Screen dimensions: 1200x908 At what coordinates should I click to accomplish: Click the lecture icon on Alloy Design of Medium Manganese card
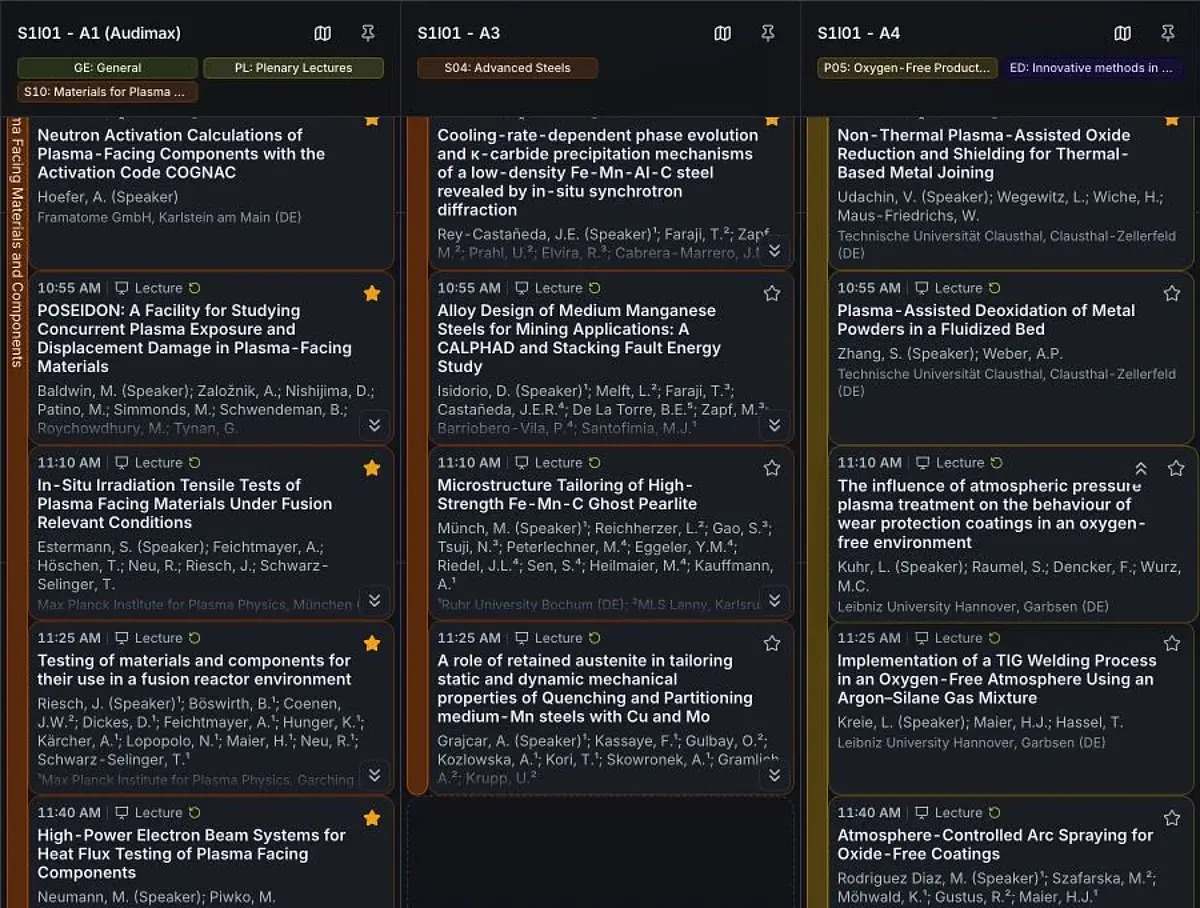[521, 288]
